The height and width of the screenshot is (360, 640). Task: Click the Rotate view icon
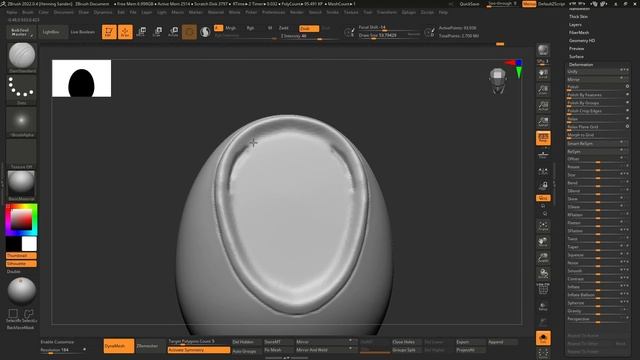[543, 273]
